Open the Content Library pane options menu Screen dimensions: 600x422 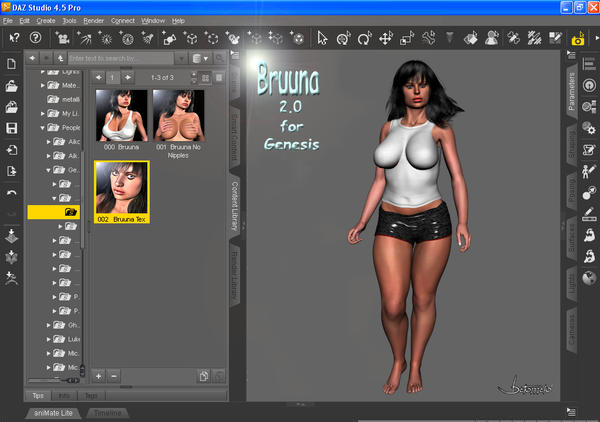coord(235,55)
